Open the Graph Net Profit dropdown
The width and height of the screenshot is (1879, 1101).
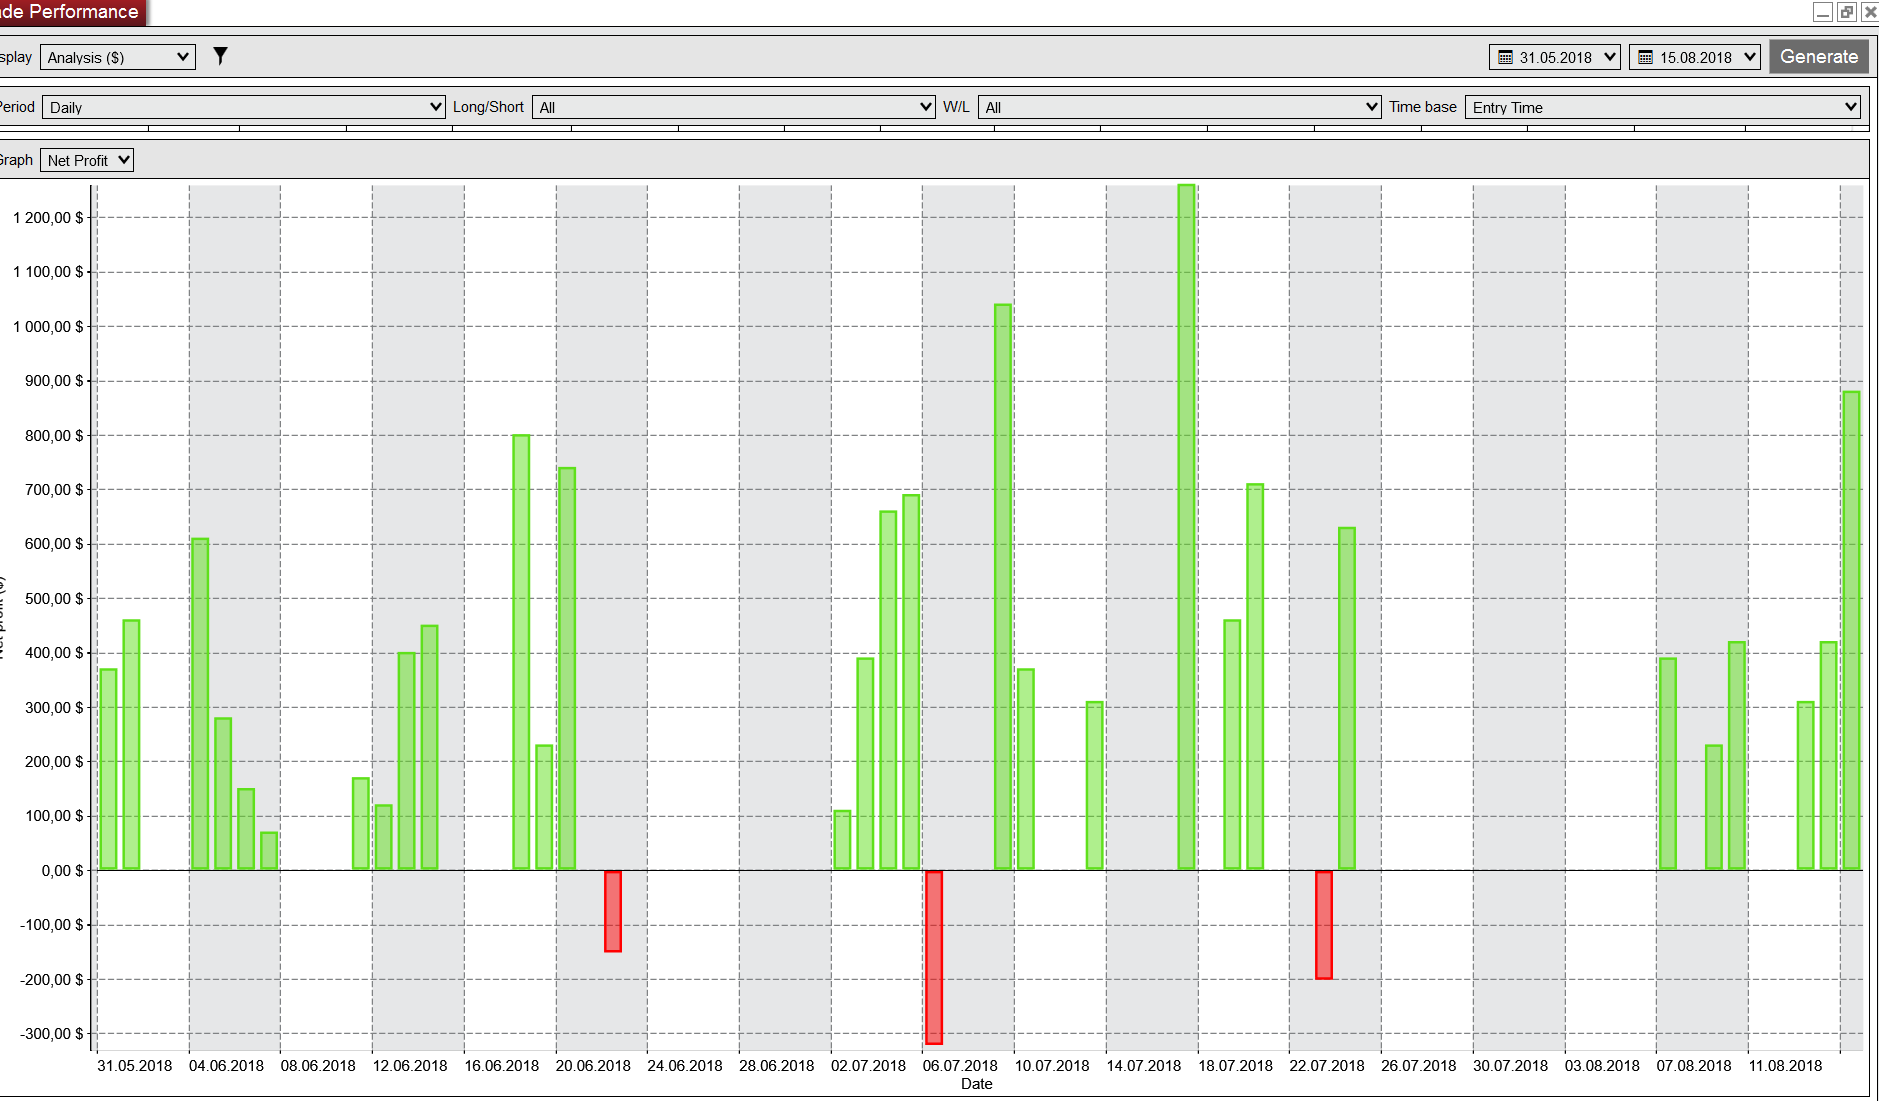[x=86, y=160]
